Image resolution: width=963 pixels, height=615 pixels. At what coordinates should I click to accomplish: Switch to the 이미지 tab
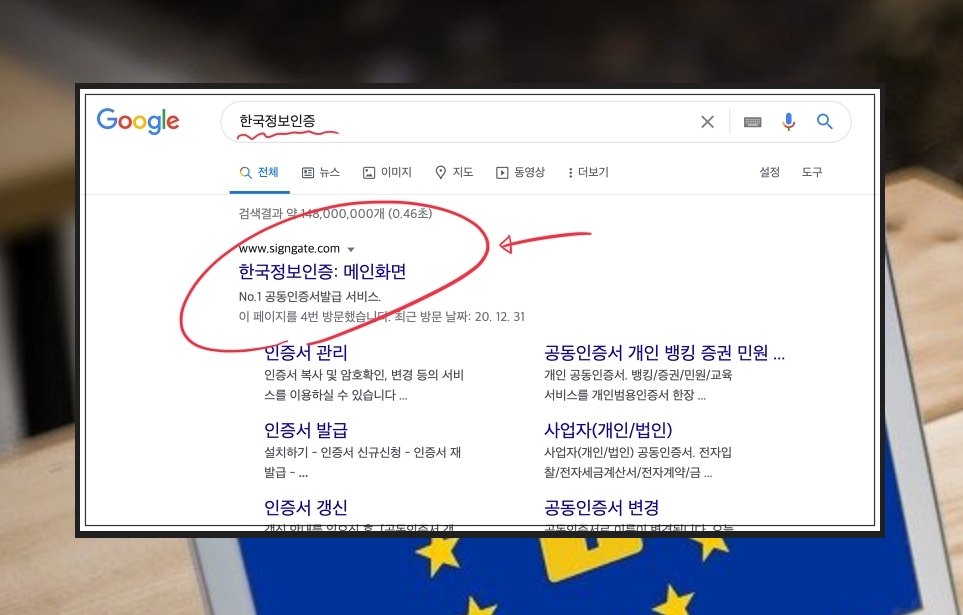387,173
